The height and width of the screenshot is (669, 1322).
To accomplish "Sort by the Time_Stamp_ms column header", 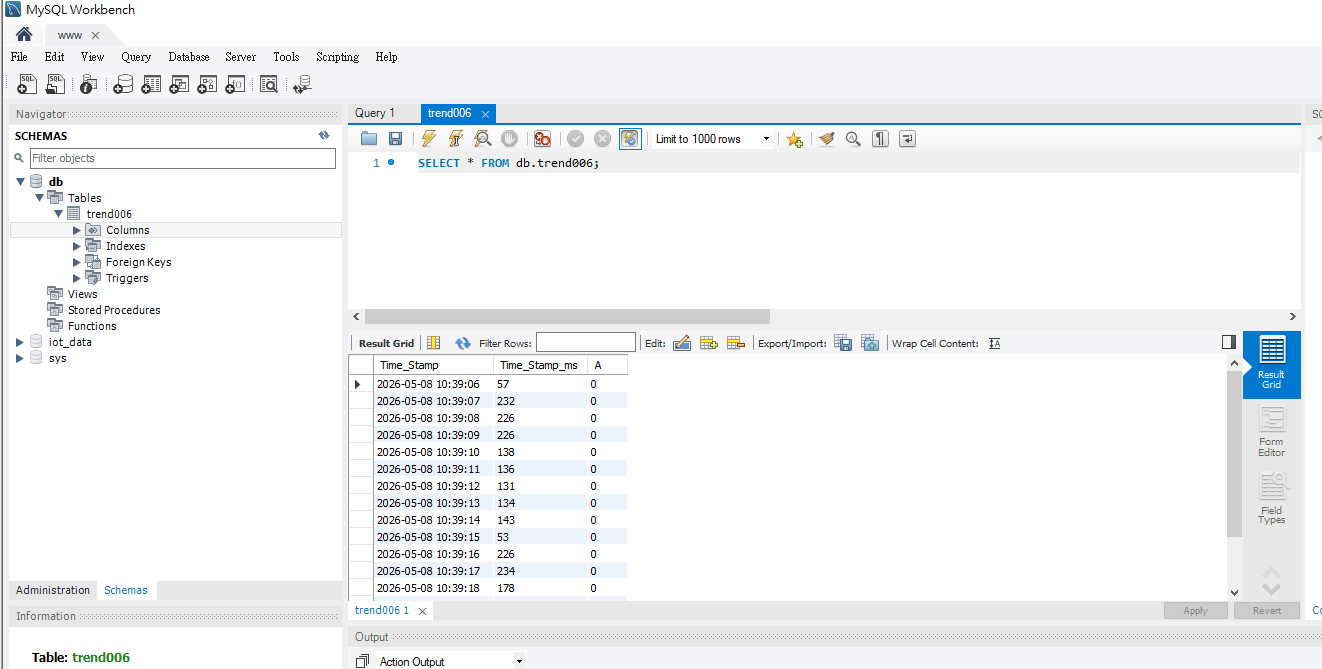I will click(538, 365).
